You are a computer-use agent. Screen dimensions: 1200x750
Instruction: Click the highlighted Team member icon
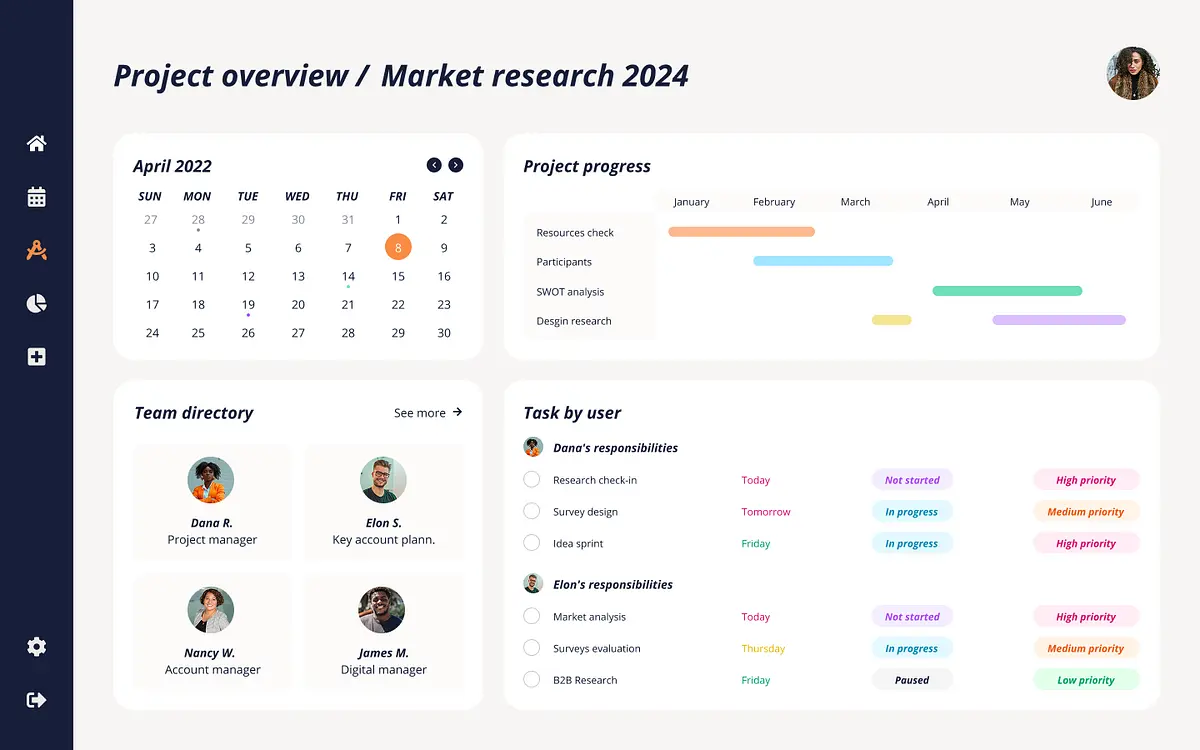click(36, 250)
